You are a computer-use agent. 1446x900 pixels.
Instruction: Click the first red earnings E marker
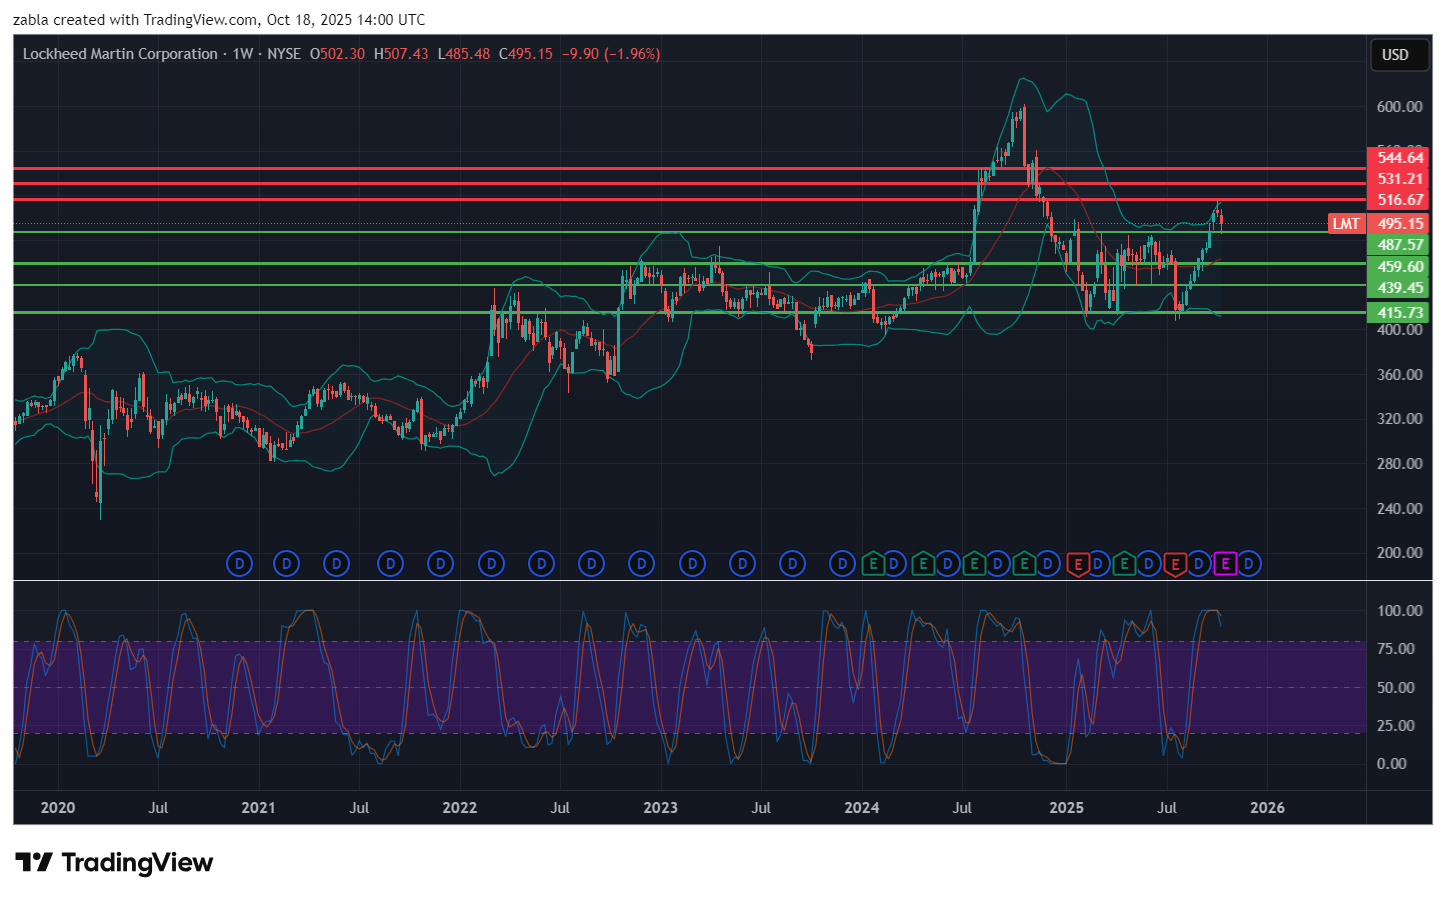point(1077,564)
